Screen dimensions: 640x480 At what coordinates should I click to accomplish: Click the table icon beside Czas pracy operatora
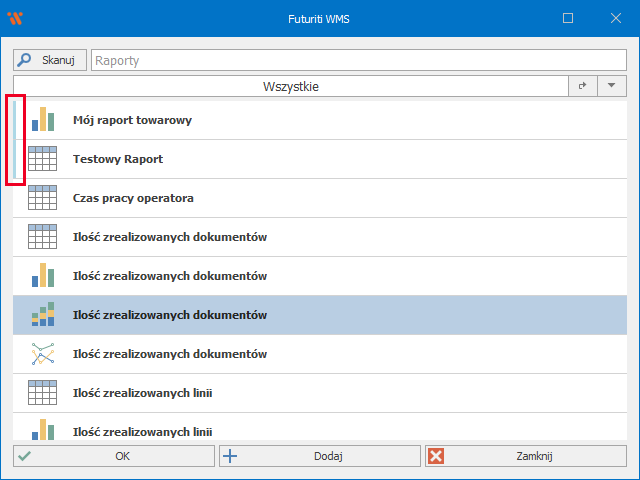point(42,198)
